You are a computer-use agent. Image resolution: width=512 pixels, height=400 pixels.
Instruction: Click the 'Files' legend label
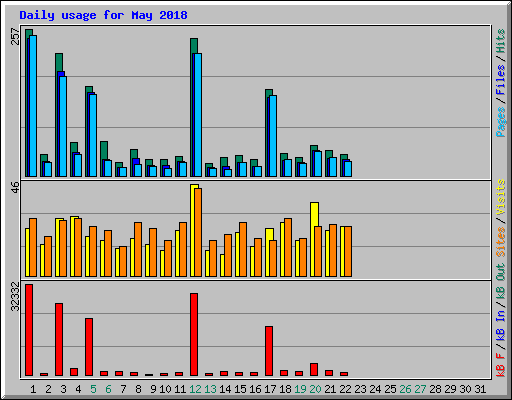tap(500, 80)
